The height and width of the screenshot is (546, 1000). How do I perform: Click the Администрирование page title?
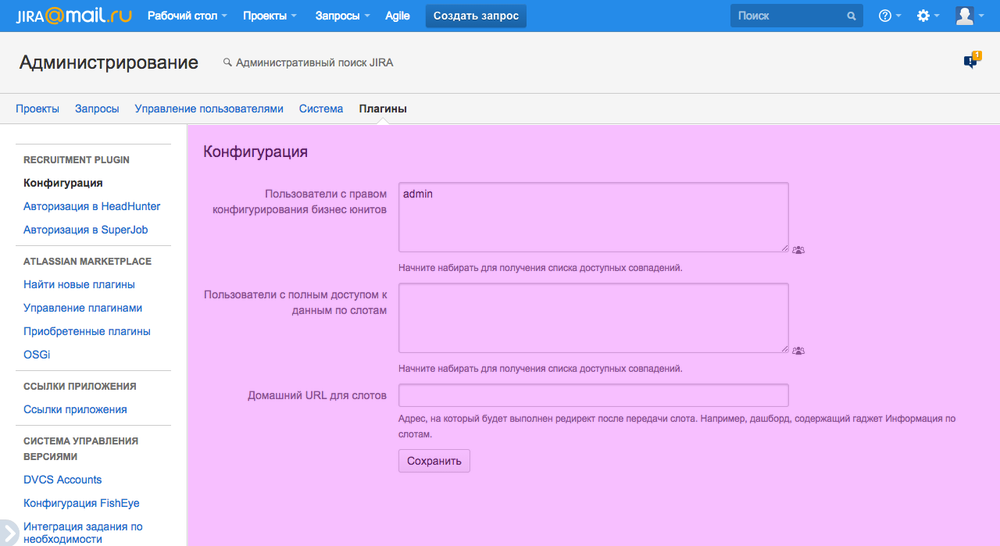108,63
